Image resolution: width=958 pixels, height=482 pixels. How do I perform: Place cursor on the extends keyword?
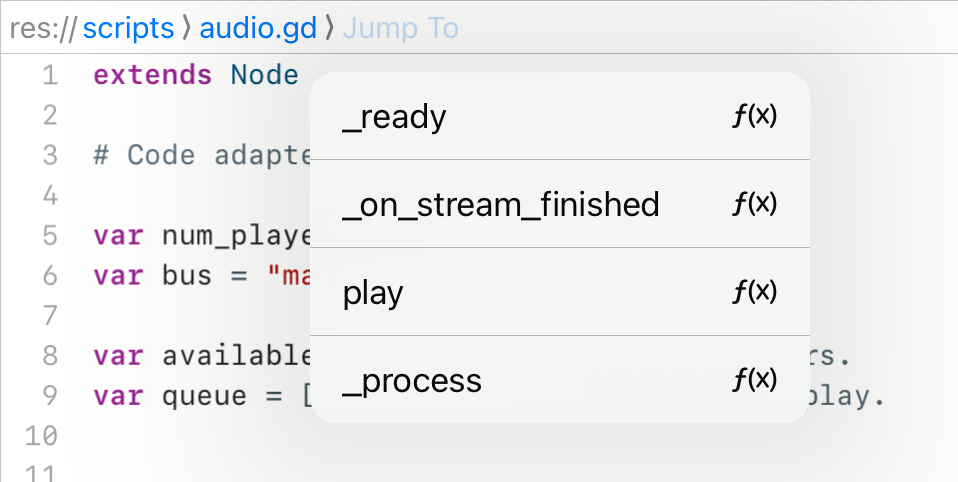tap(152, 75)
